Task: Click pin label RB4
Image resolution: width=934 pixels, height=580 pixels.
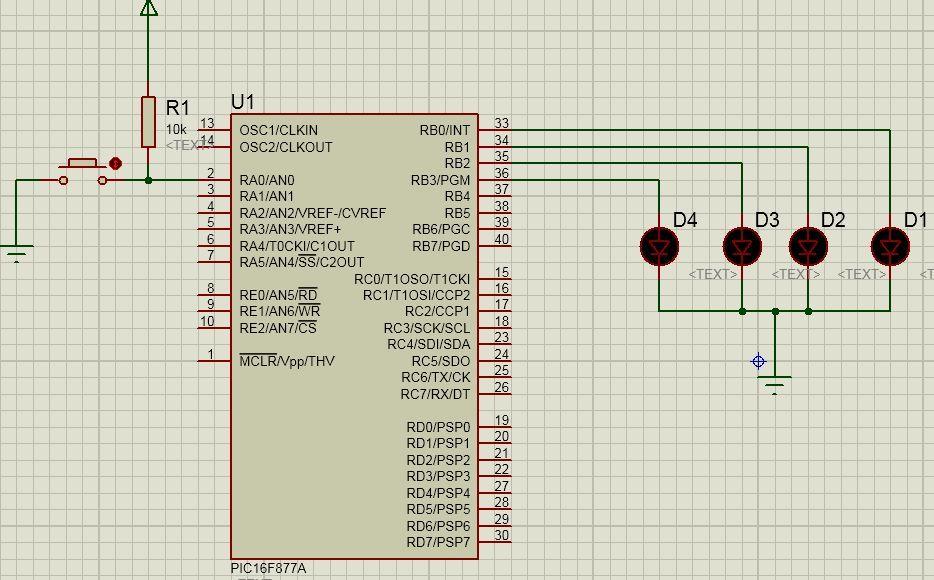Action: click(x=457, y=196)
